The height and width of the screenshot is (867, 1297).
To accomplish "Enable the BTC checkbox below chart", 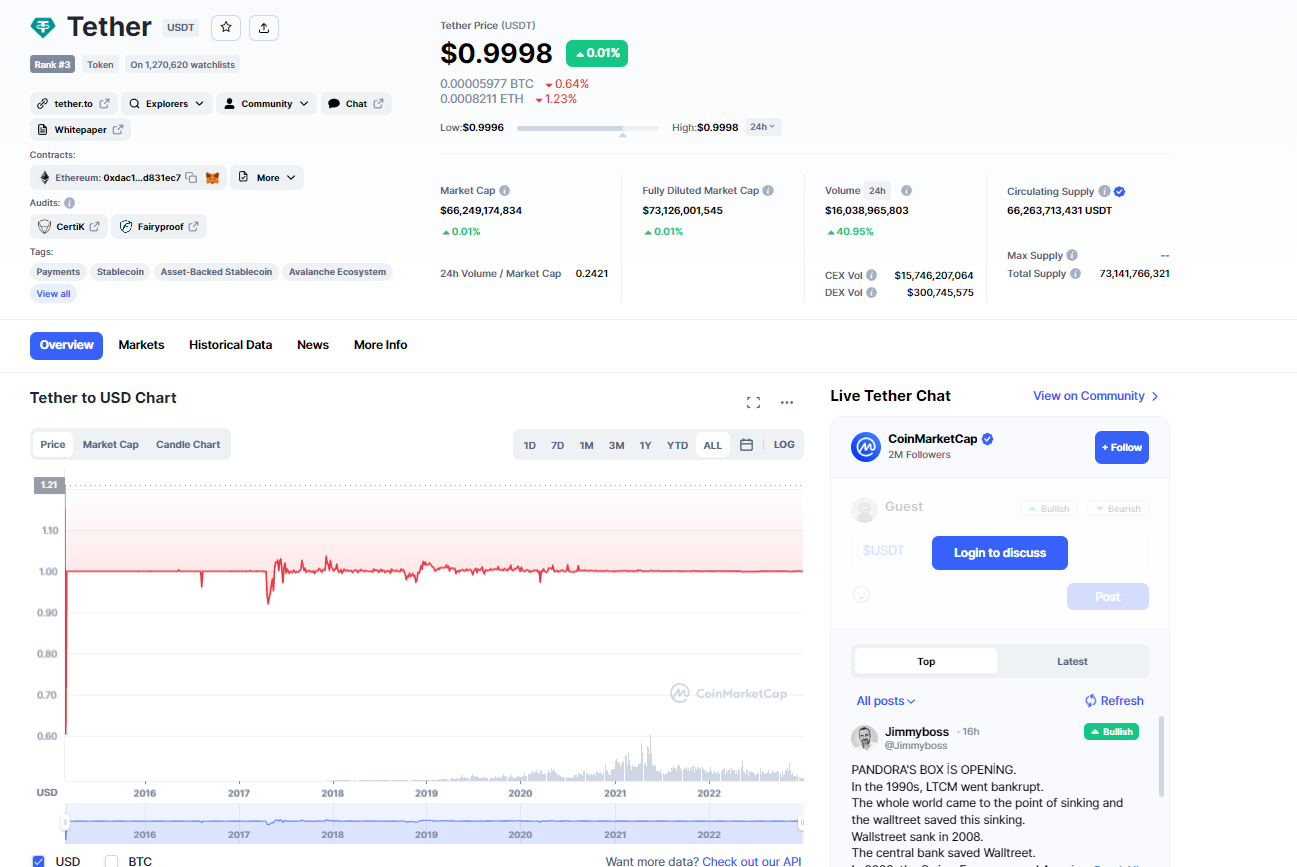I will coord(112,861).
